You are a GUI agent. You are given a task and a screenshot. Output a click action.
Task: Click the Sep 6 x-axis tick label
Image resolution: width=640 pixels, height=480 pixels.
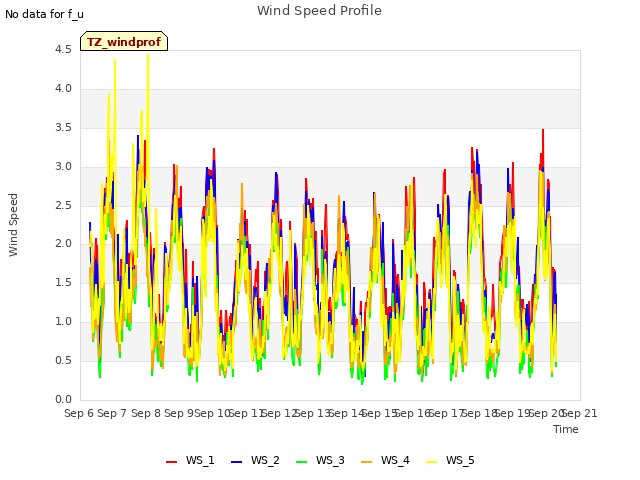(79, 413)
